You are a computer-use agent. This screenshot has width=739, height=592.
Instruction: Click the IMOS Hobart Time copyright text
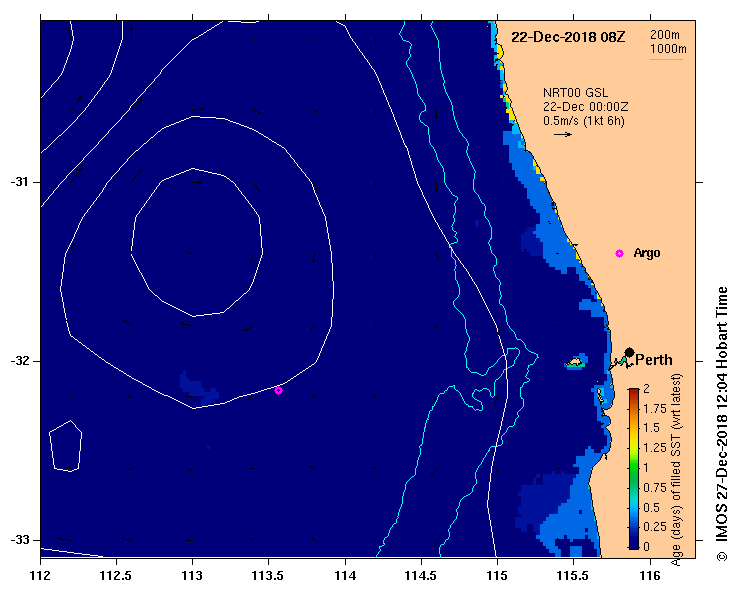click(722, 424)
